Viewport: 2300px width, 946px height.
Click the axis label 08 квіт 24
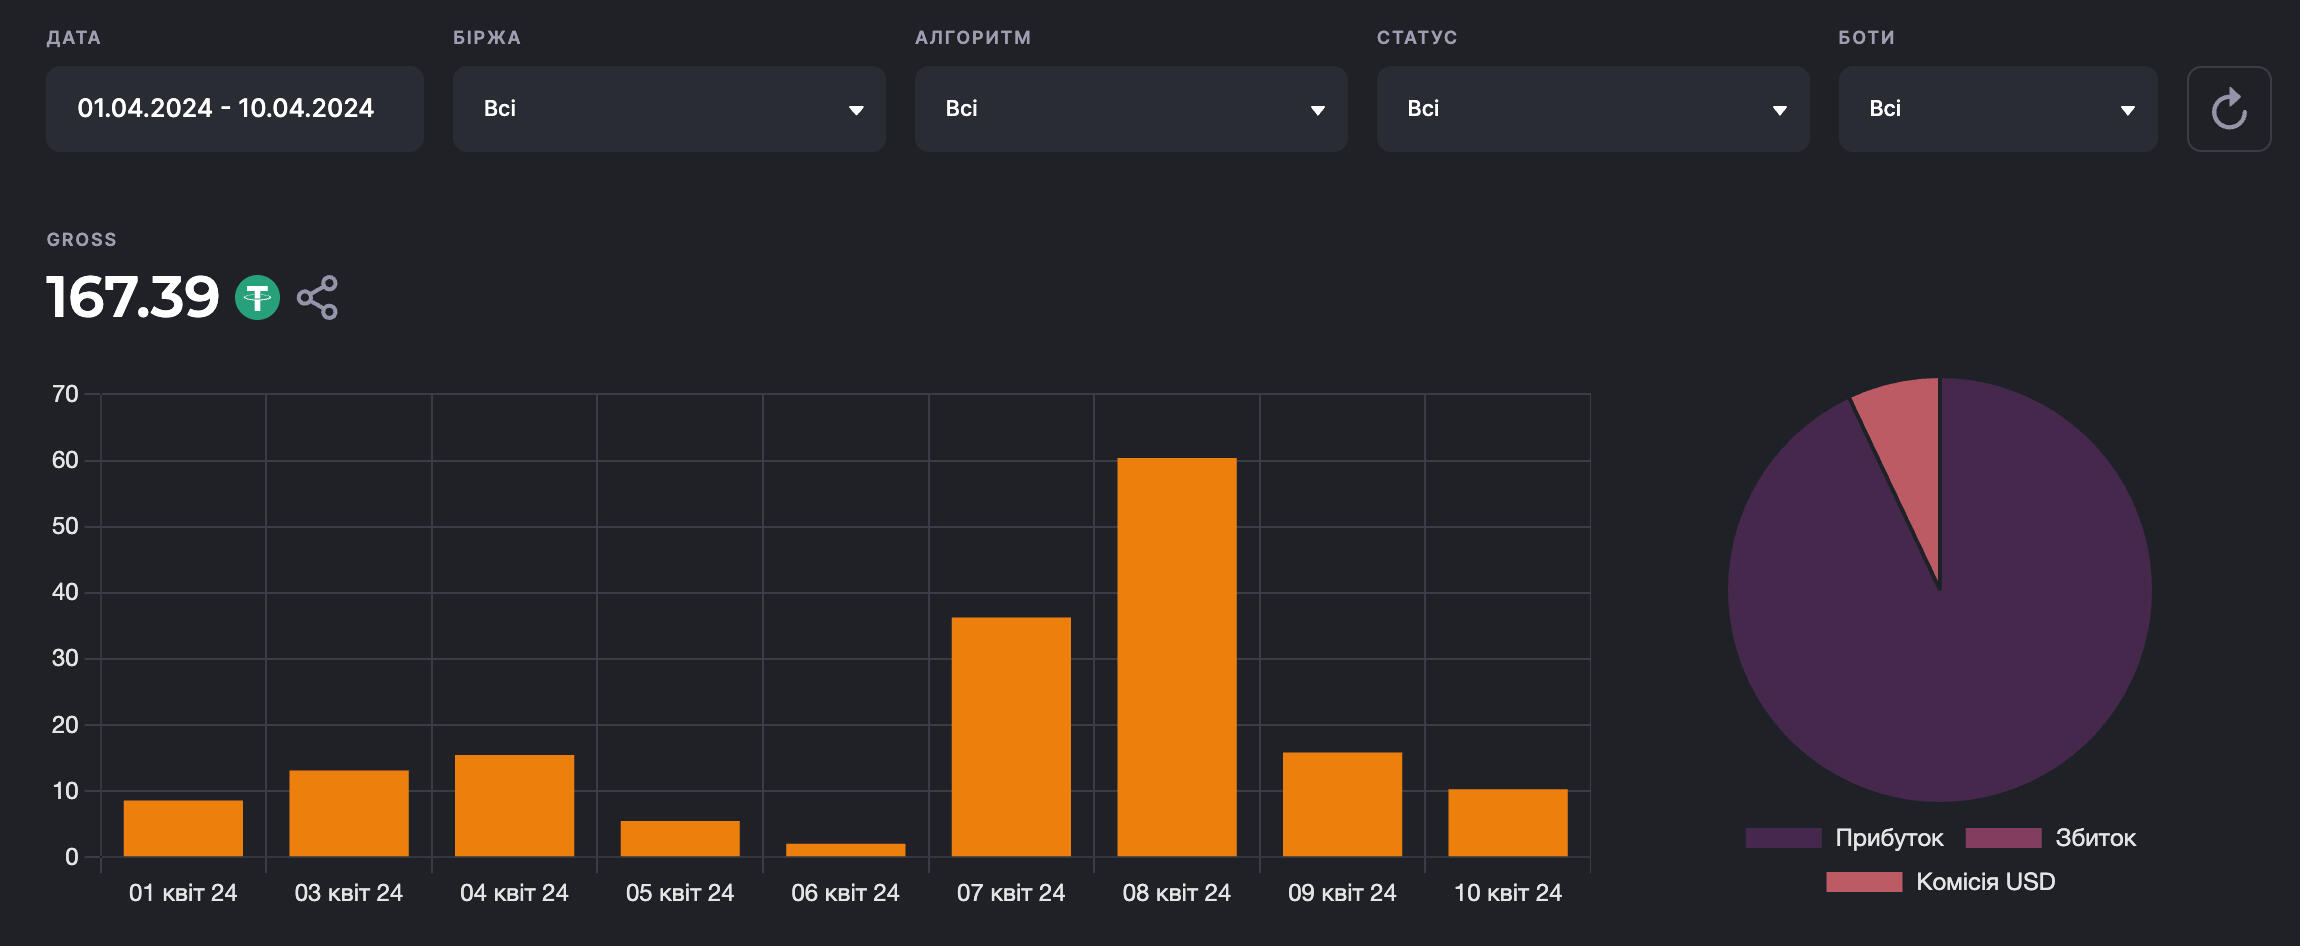pos(1177,893)
